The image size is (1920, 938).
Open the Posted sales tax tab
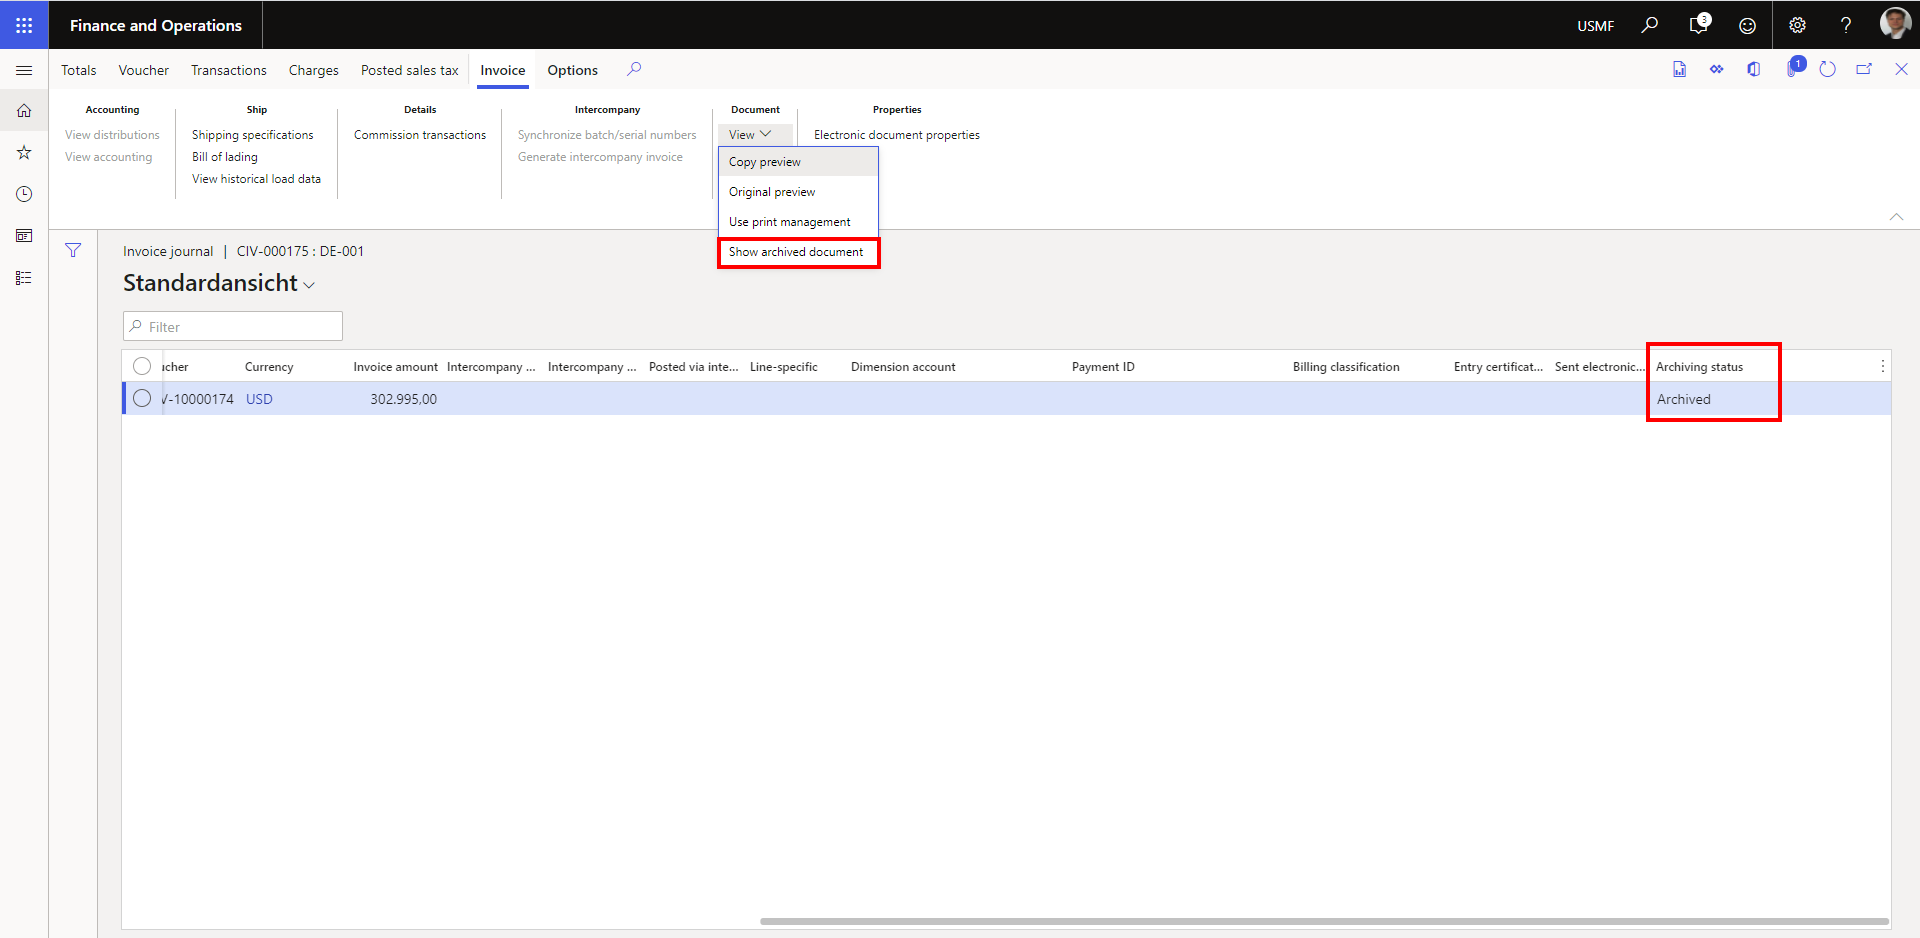[410, 70]
